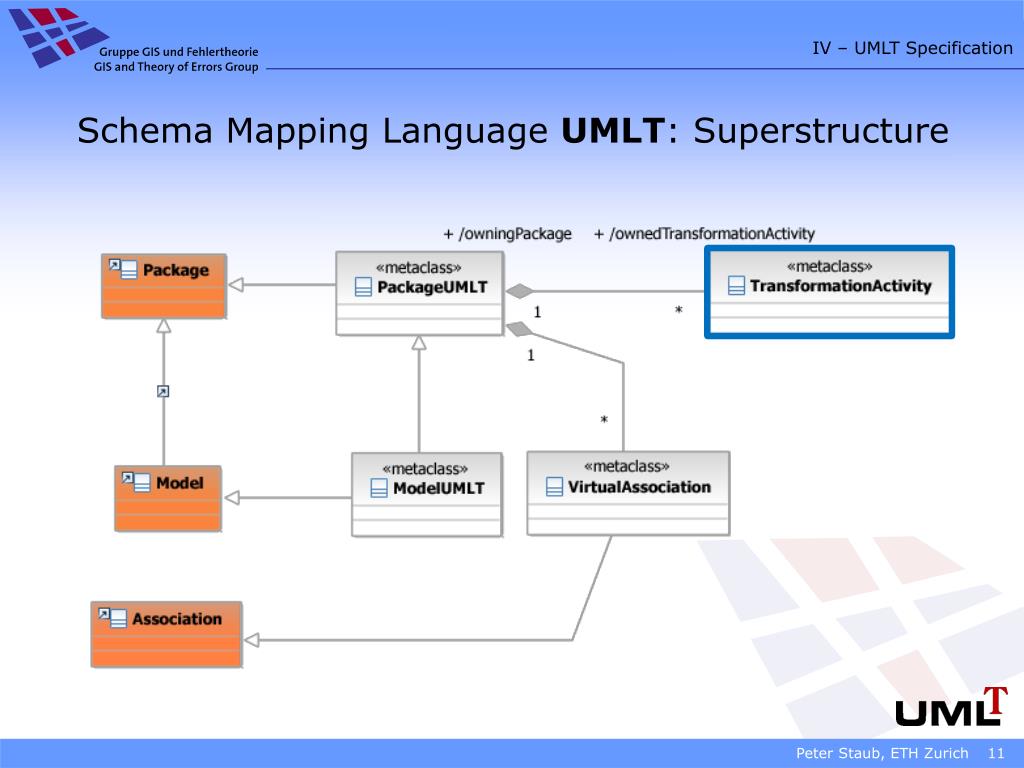Click arrowhead below Package from Model
1024x768 pixels.
[164, 326]
